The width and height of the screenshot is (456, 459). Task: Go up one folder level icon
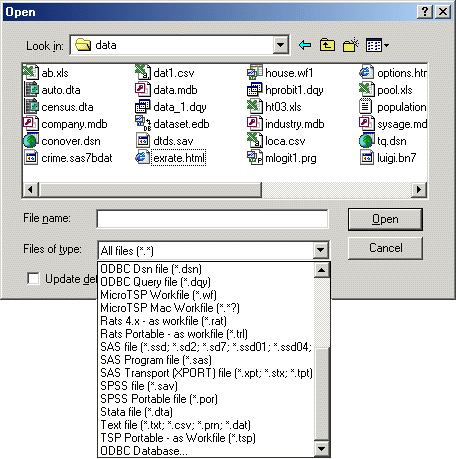[327, 45]
